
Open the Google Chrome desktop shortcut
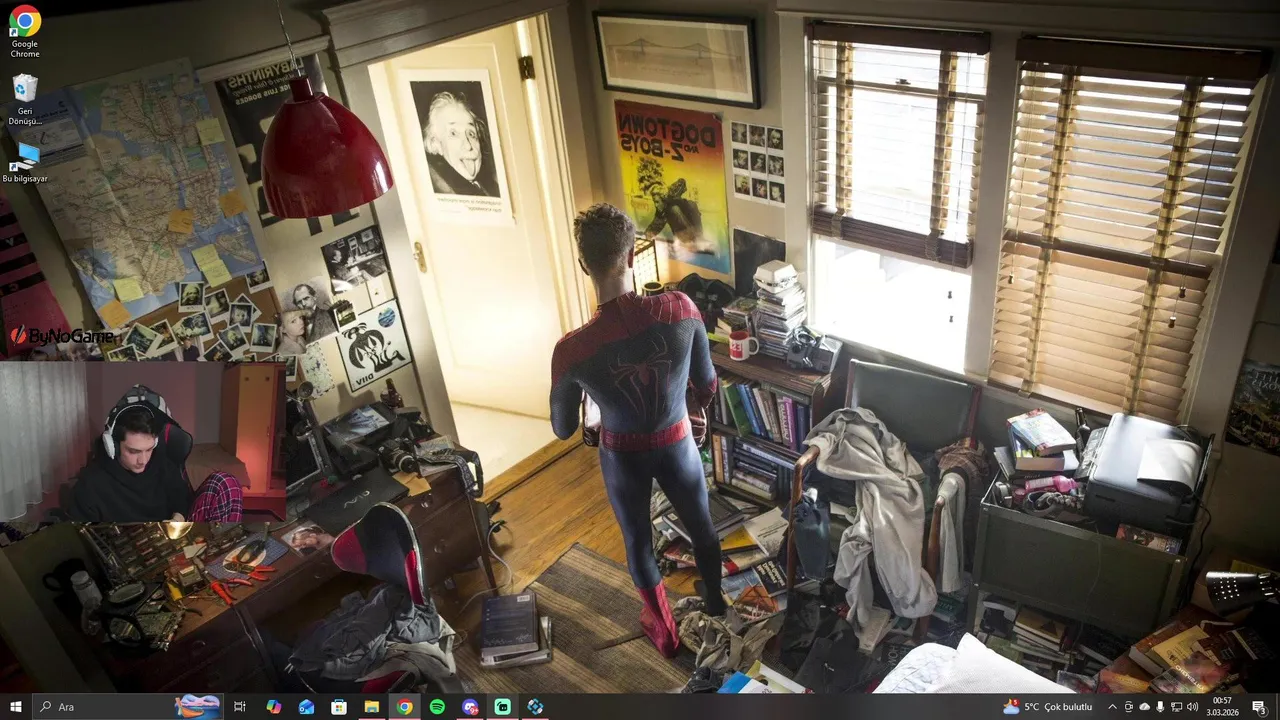(24, 31)
